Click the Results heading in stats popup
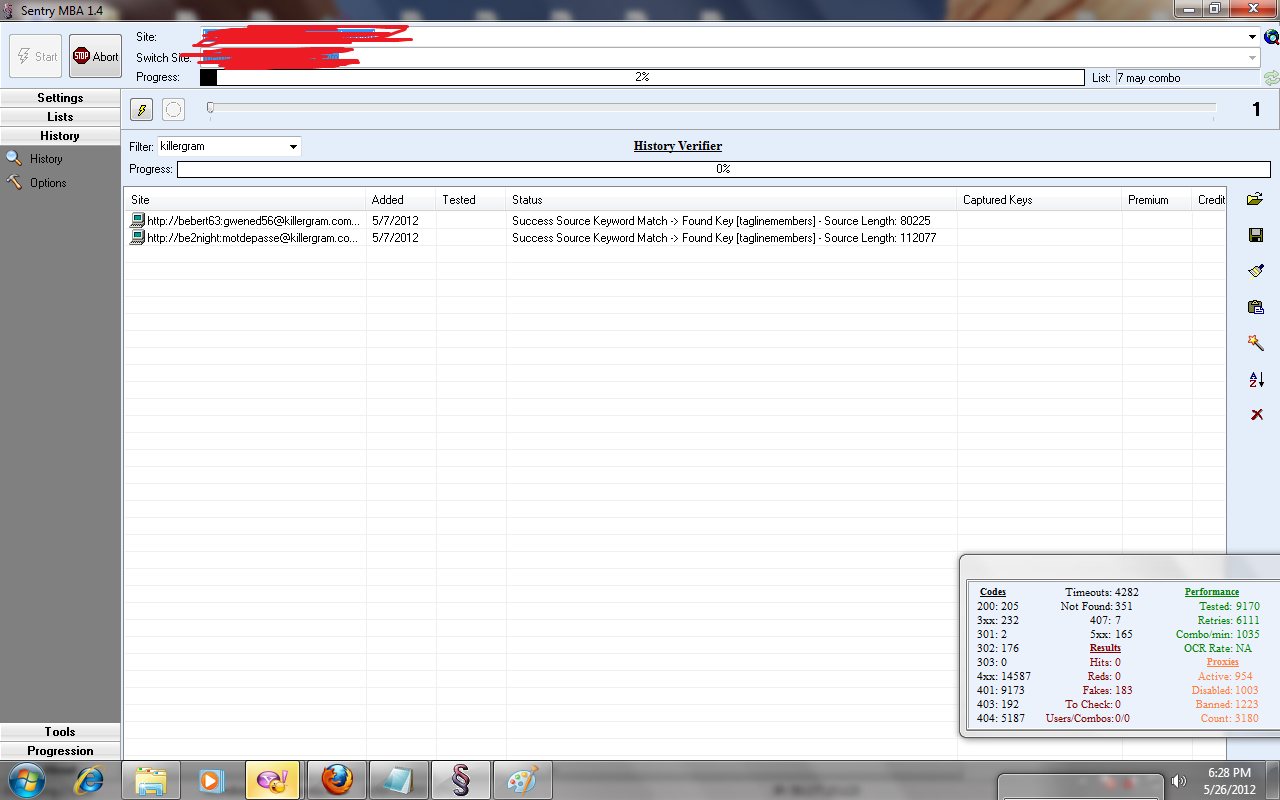This screenshot has width=1280, height=800. (x=1105, y=648)
